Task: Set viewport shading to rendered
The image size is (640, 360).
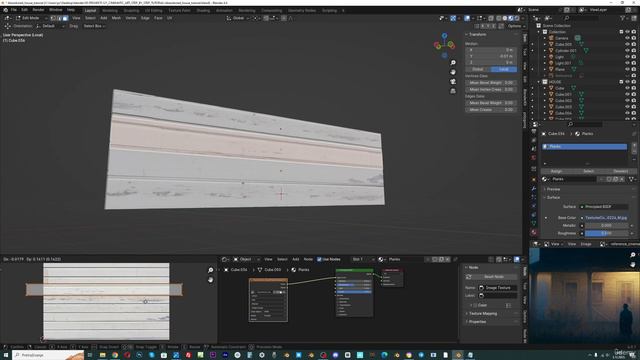Action: click(x=517, y=18)
